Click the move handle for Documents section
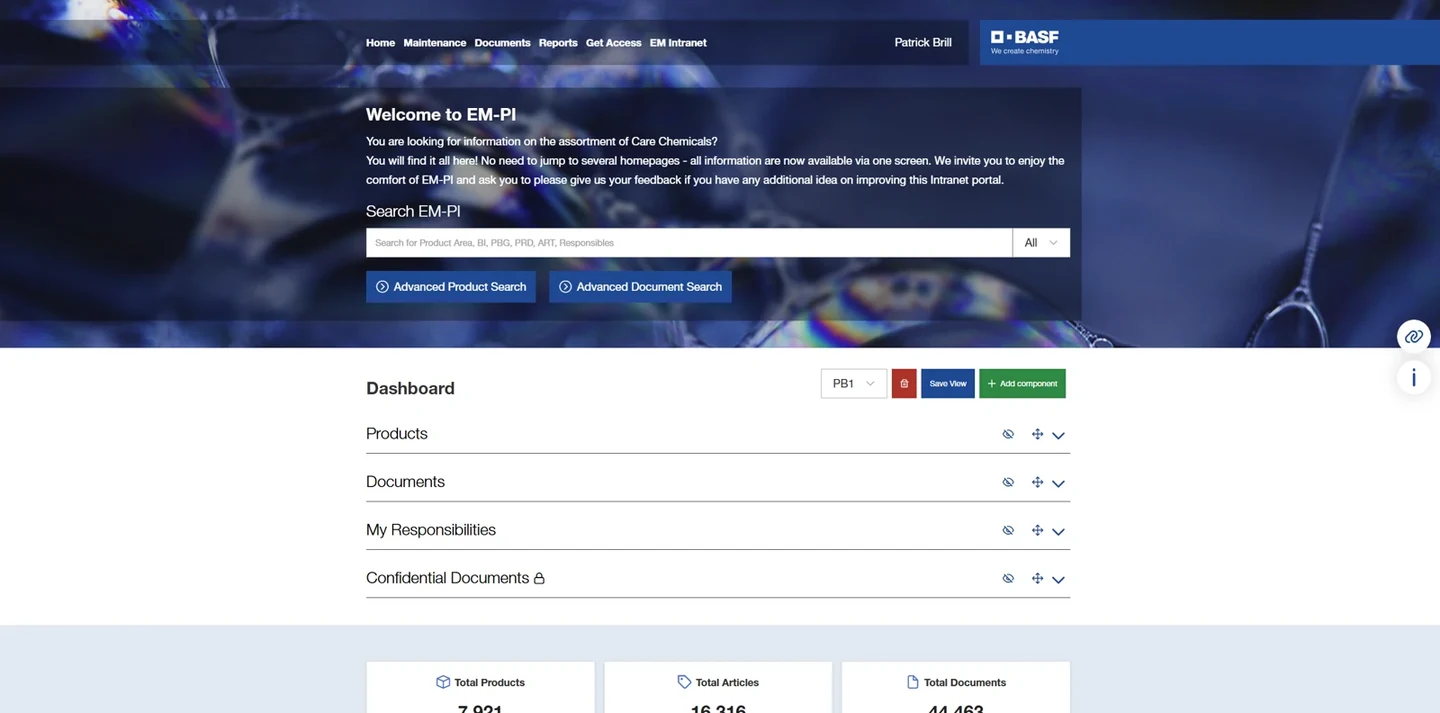This screenshot has width=1440, height=713. [1037, 482]
